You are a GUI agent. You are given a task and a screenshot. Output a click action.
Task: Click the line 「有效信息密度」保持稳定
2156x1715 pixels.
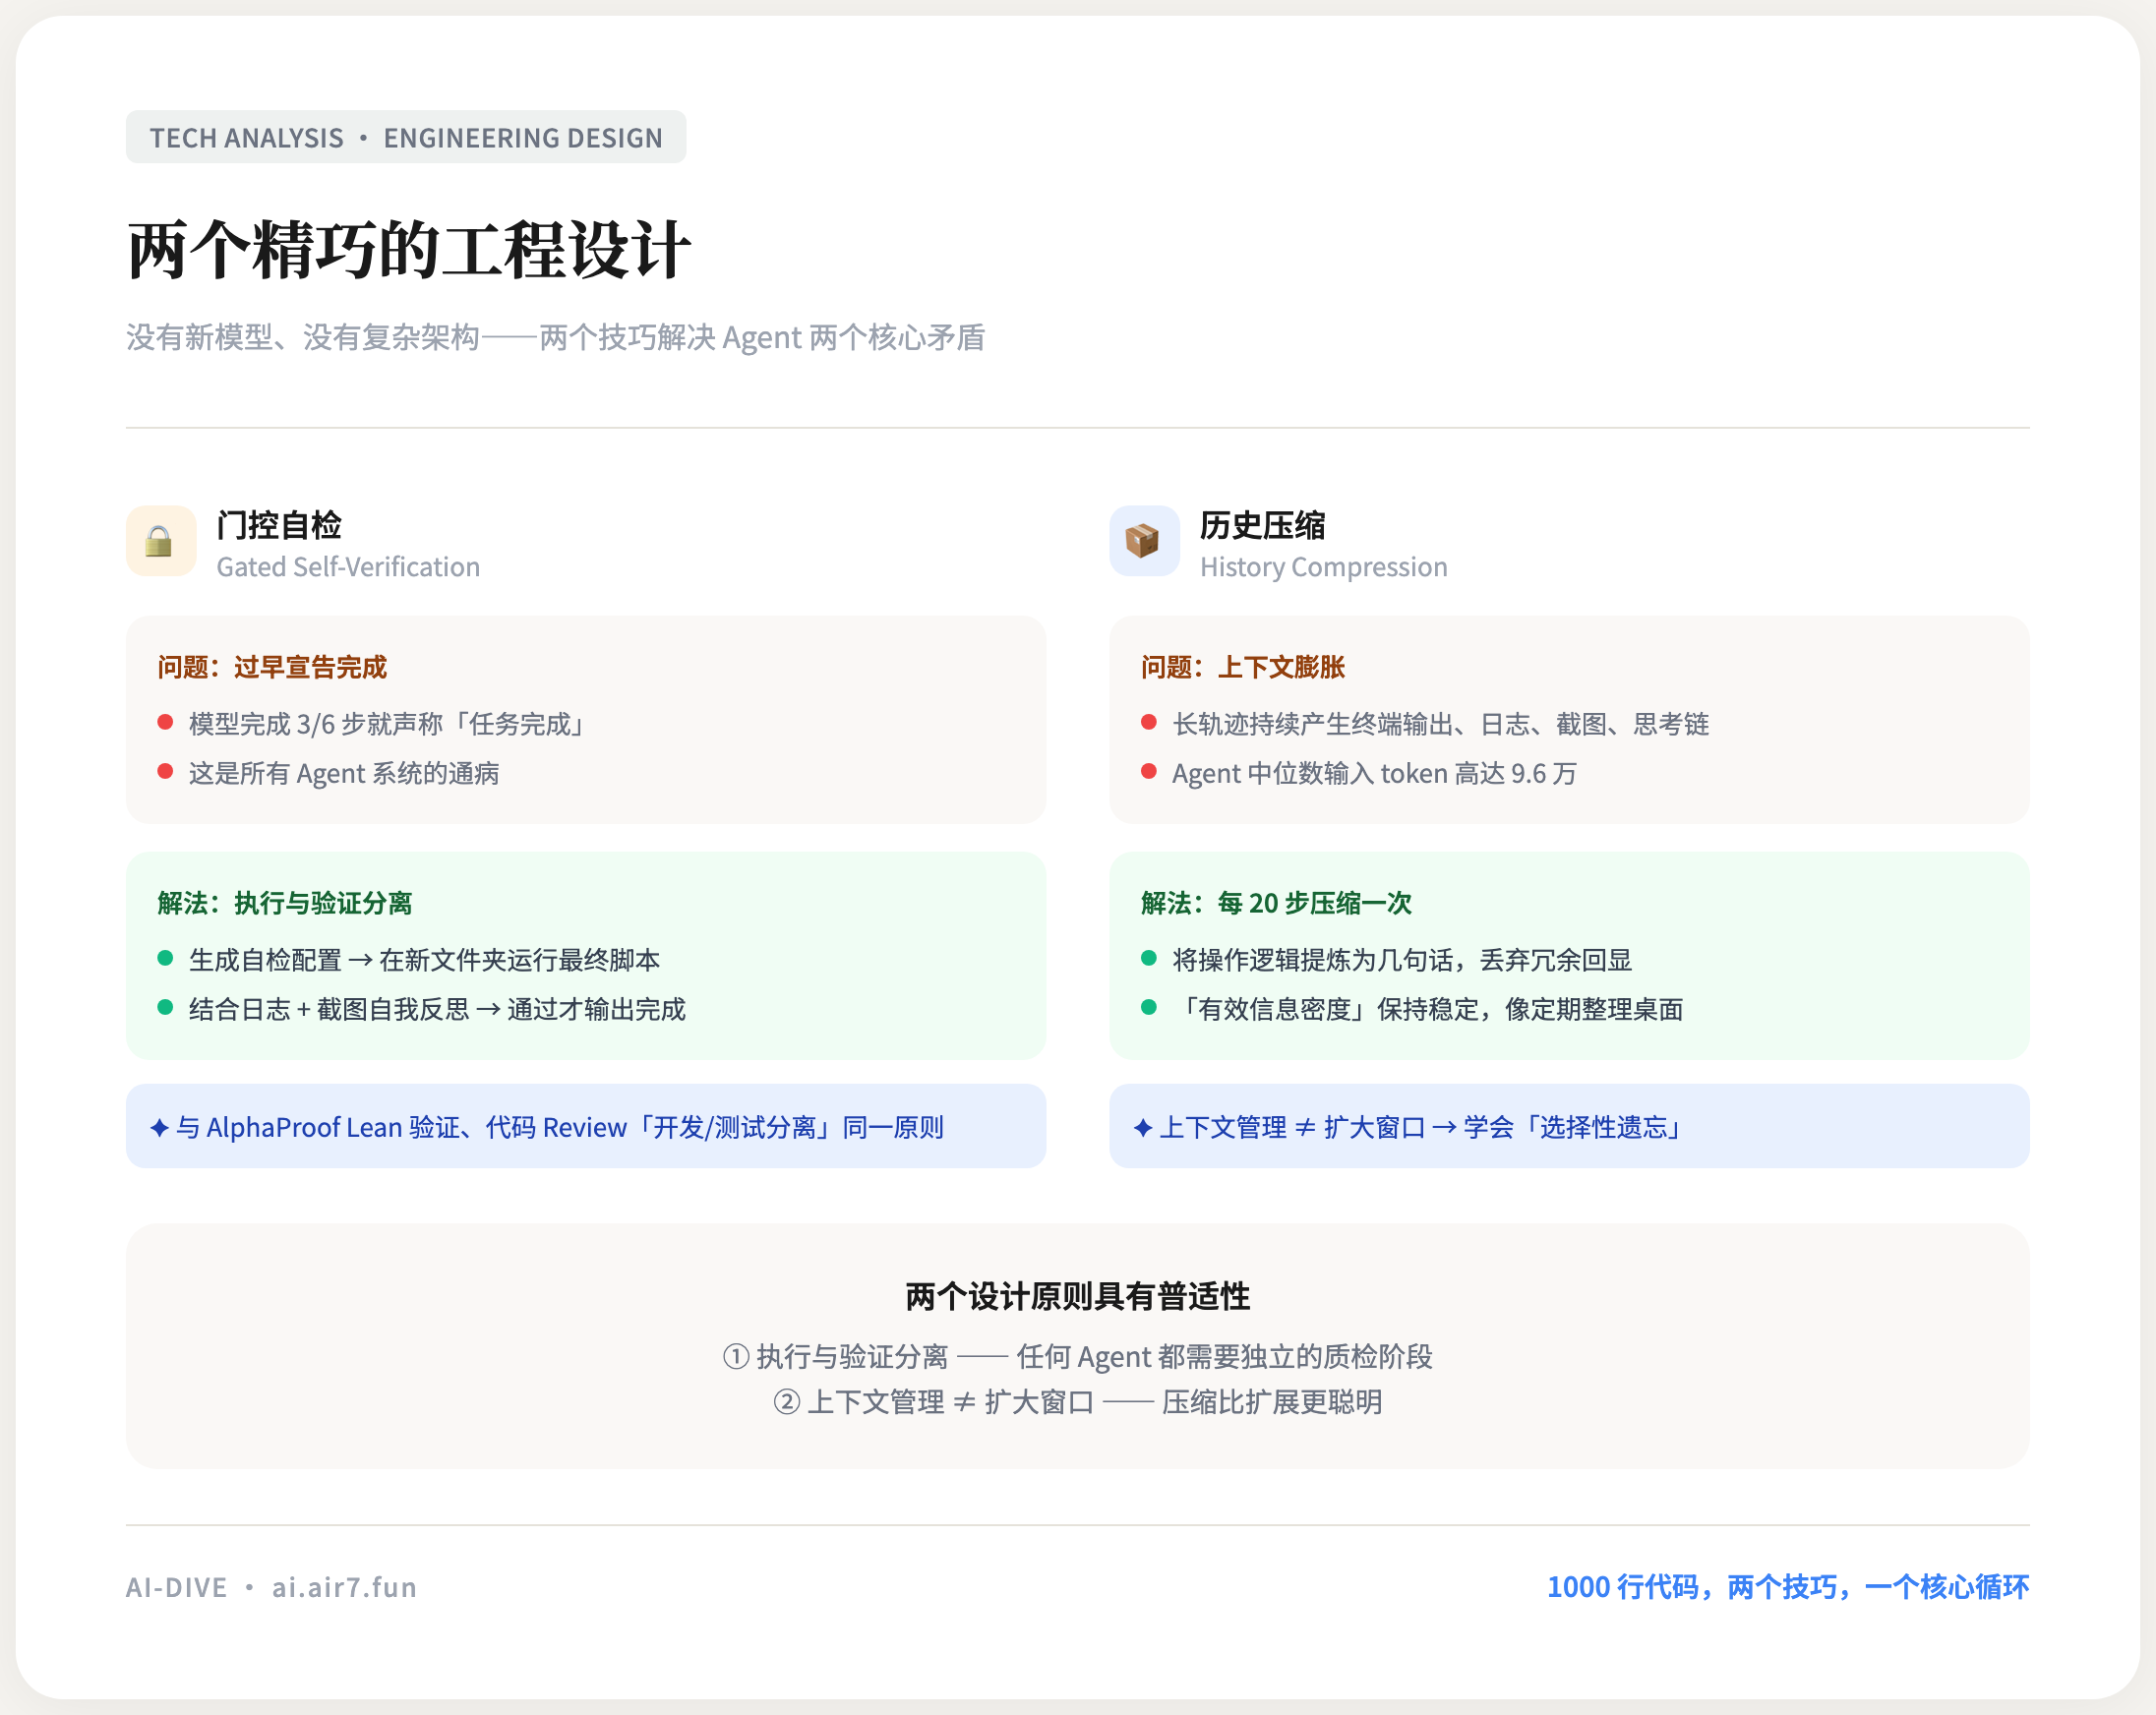click(1428, 1009)
